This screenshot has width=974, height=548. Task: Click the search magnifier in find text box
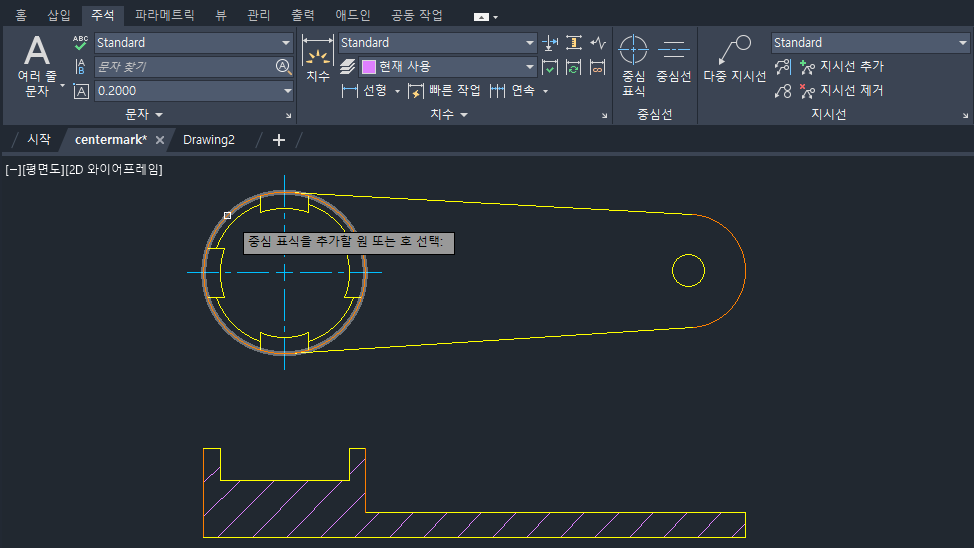click(x=283, y=66)
